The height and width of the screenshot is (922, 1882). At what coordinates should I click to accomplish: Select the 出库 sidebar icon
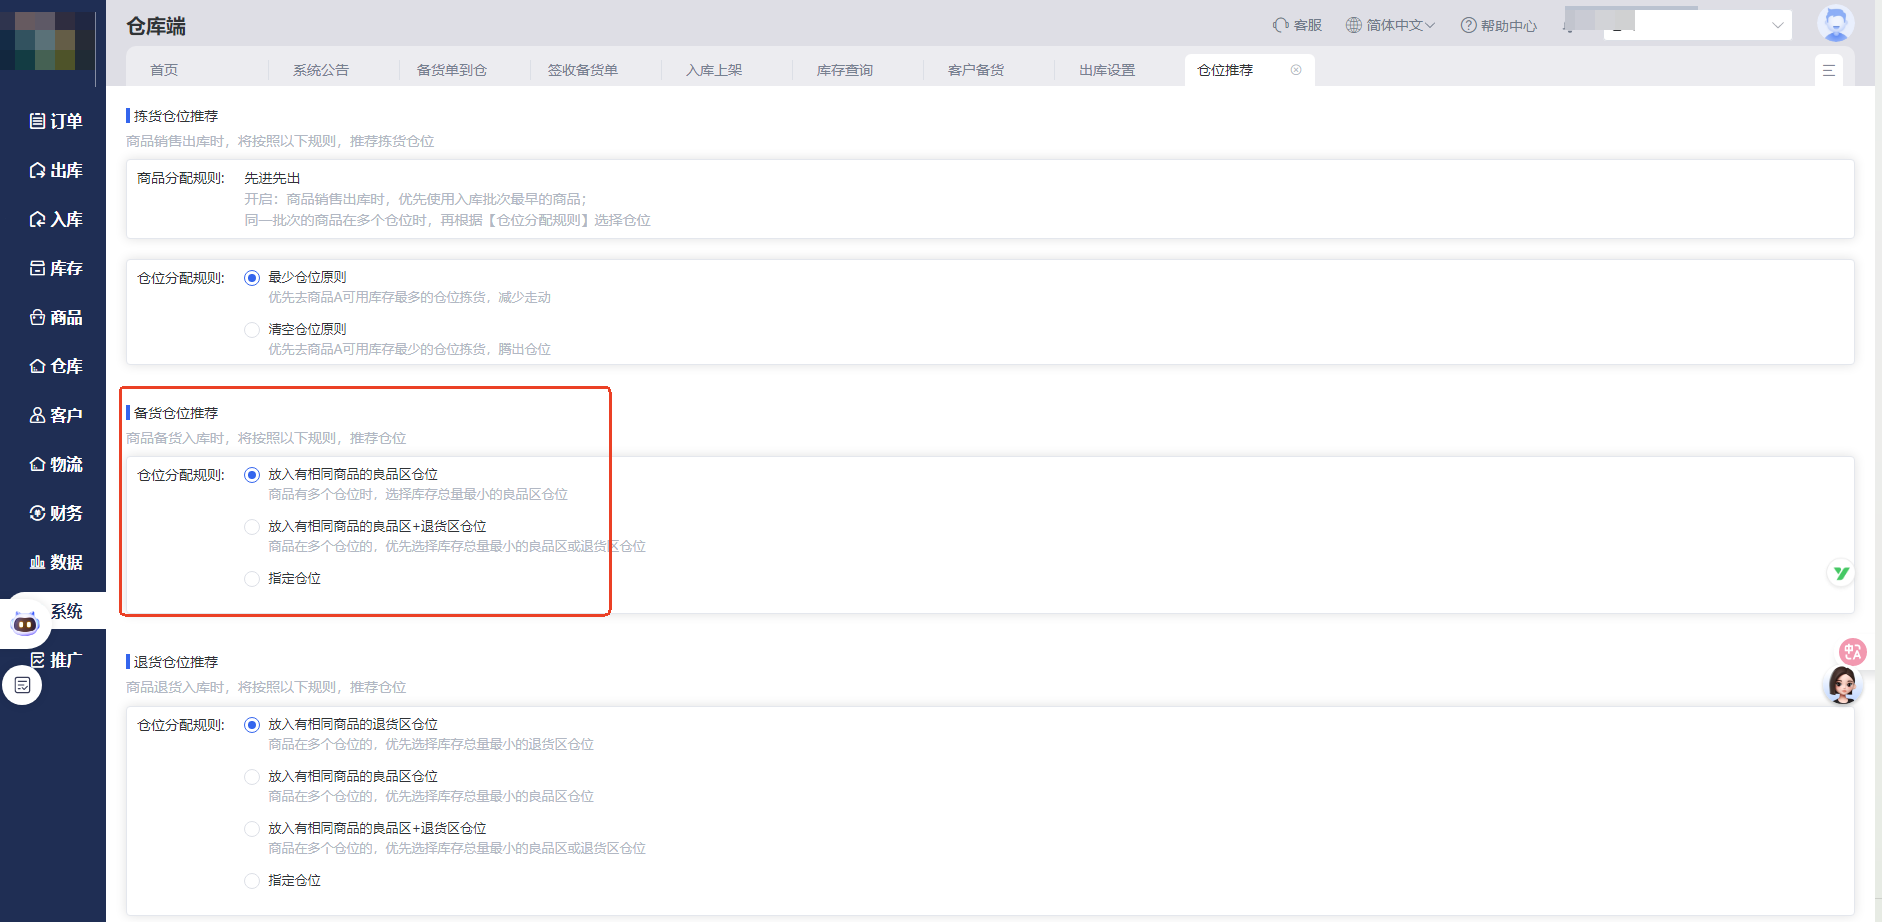tap(55, 170)
